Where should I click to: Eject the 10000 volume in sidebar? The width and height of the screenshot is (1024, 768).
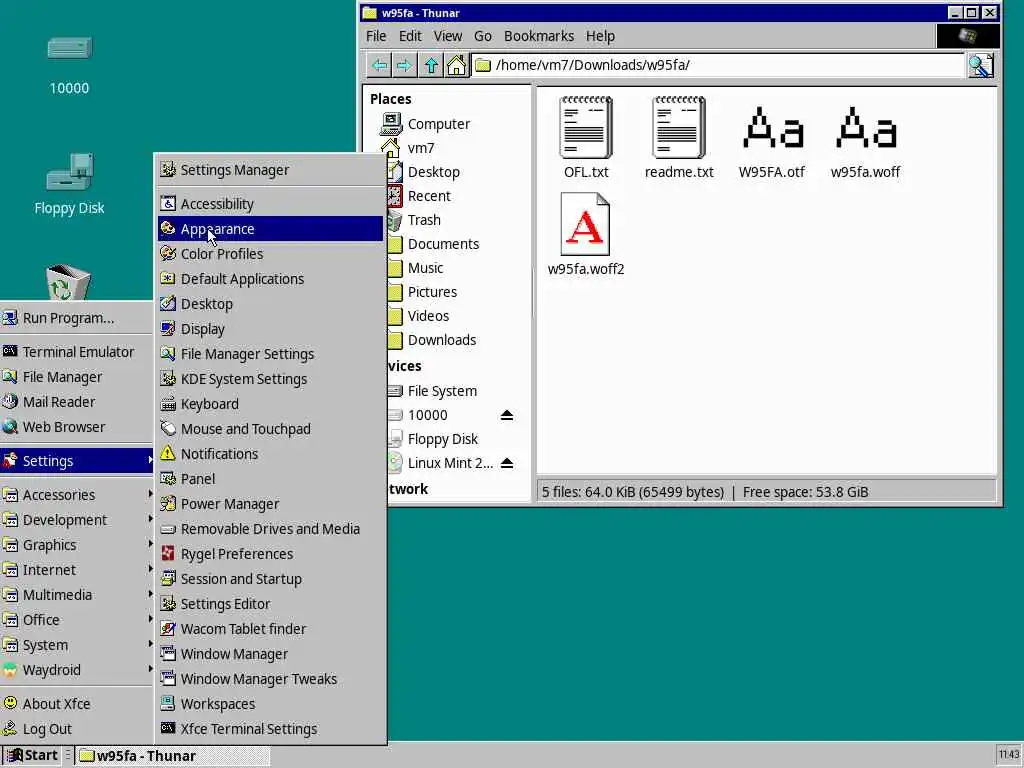[507, 415]
